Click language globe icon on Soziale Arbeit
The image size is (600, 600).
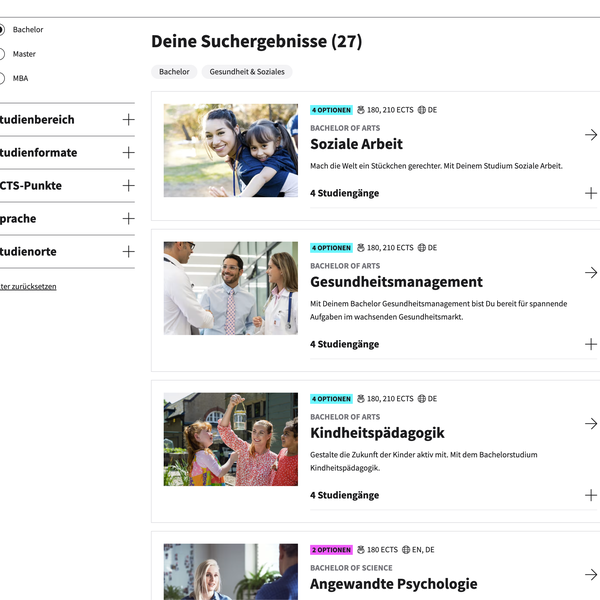422,110
